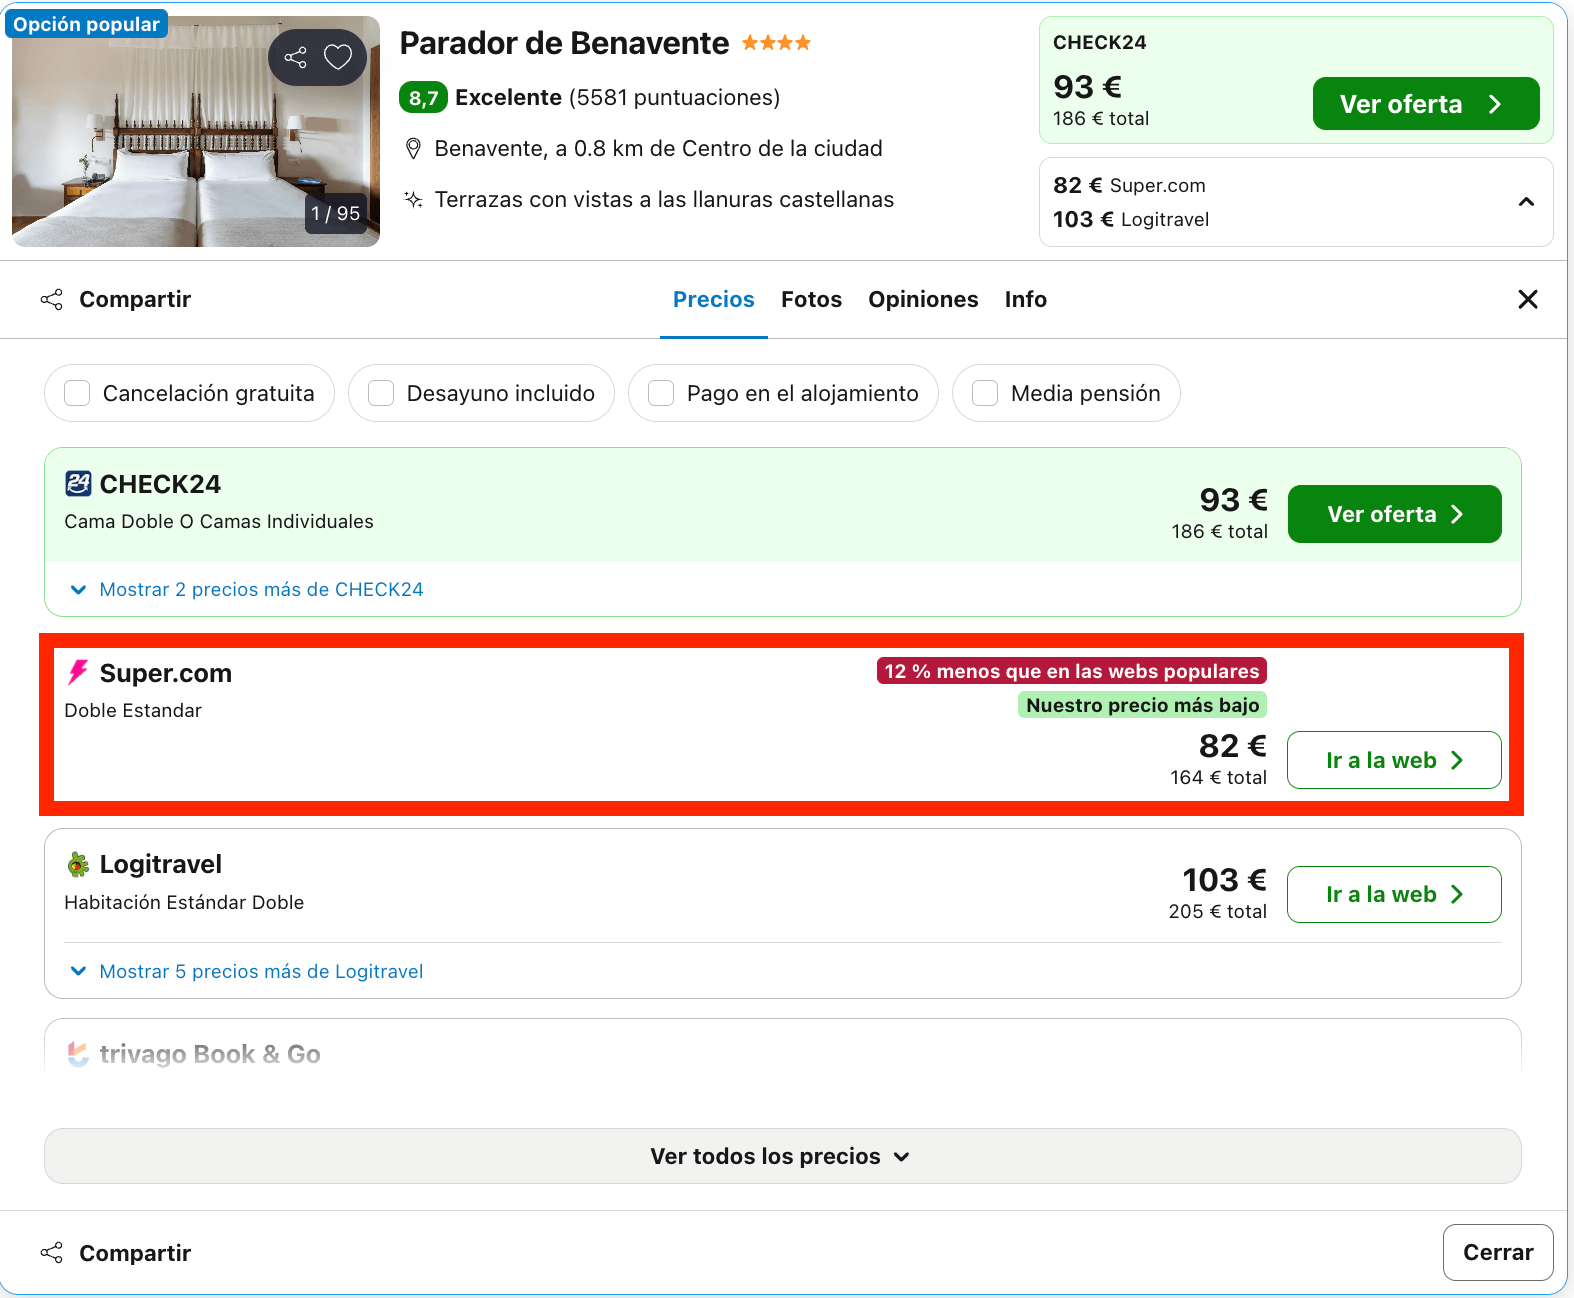Click the 164 € total text
This screenshot has height=1298, width=1574.
(x=1218, y=777)
